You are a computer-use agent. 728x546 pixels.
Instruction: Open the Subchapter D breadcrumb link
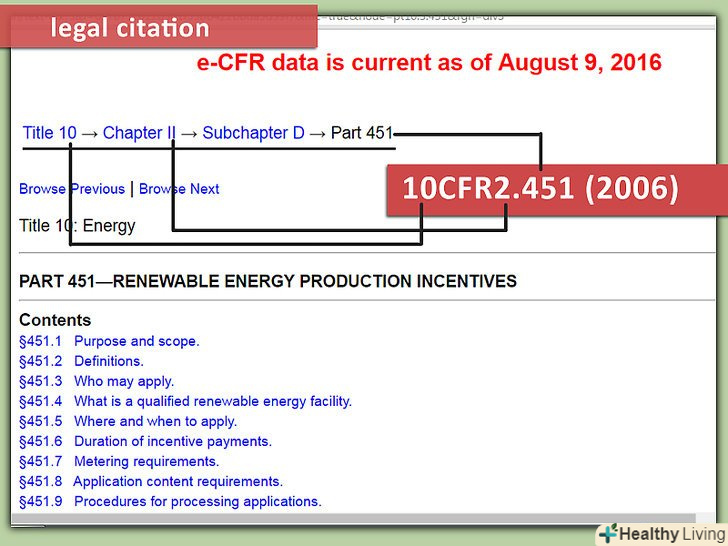pos(253,133)
